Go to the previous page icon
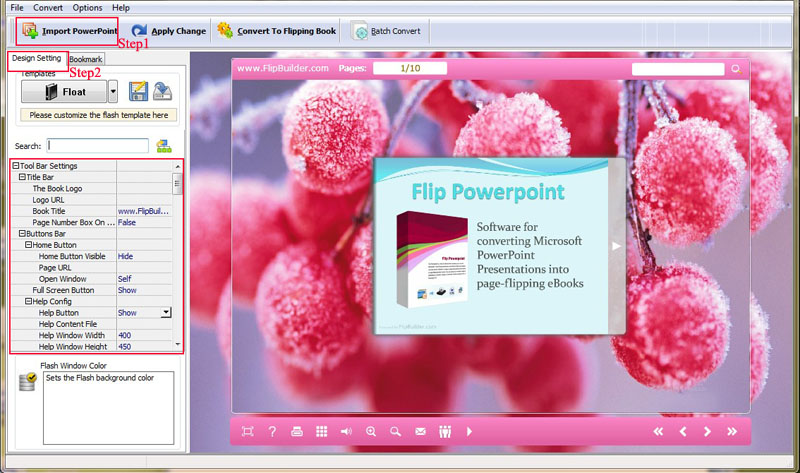 (x=683, y=432)
